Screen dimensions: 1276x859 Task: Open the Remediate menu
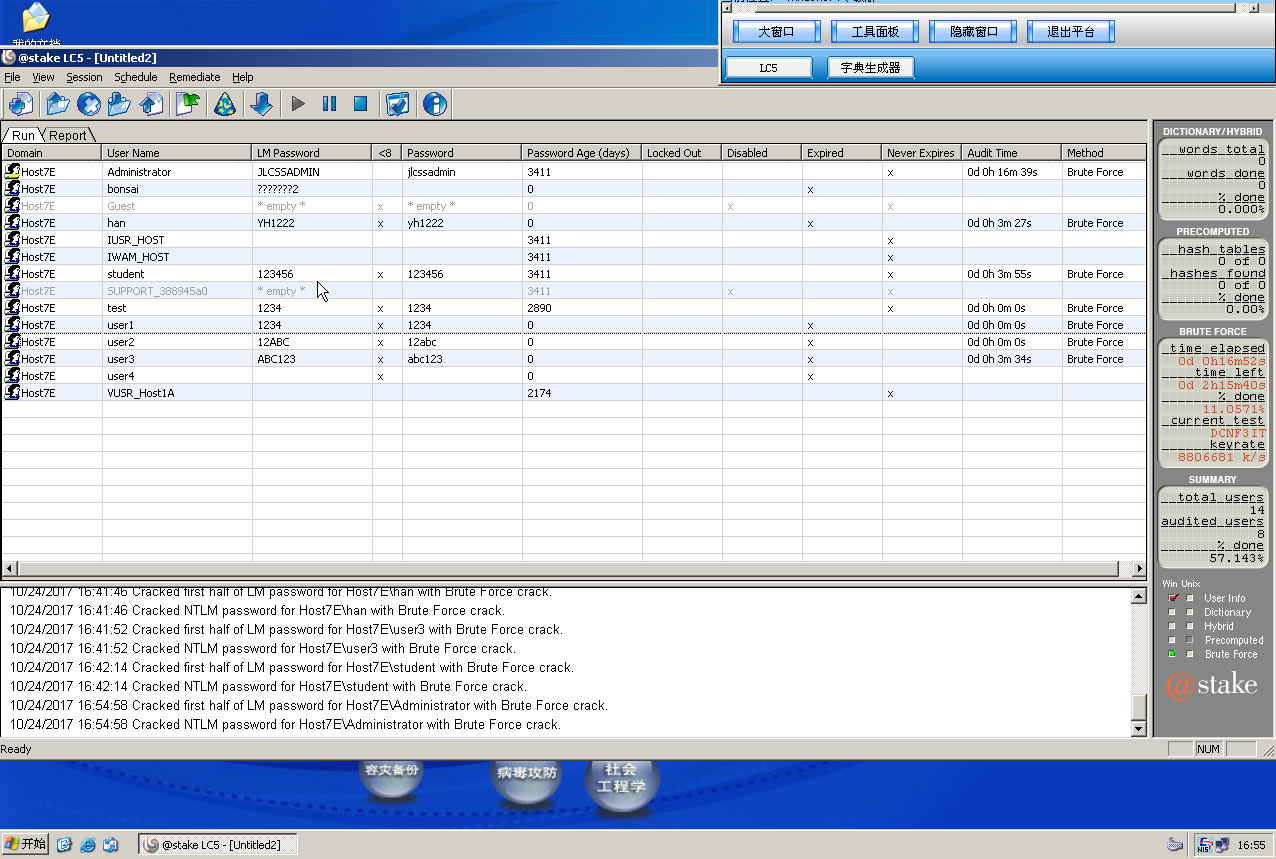pyautogui.click(x=195, y=77)
